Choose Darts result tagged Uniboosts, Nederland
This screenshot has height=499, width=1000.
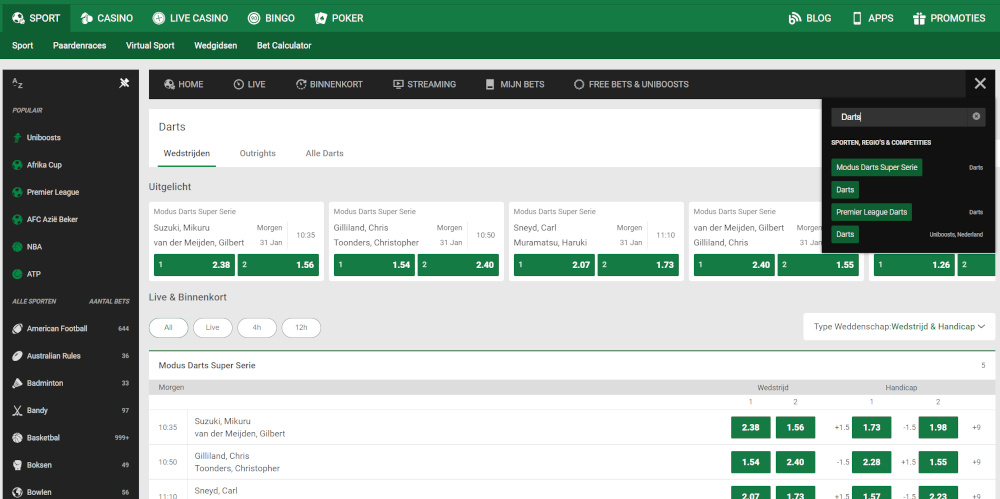[845, 234]
